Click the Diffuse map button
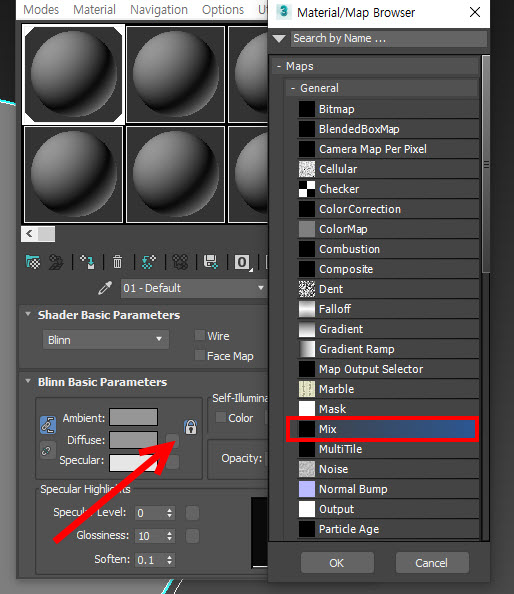 click(172, 440)
